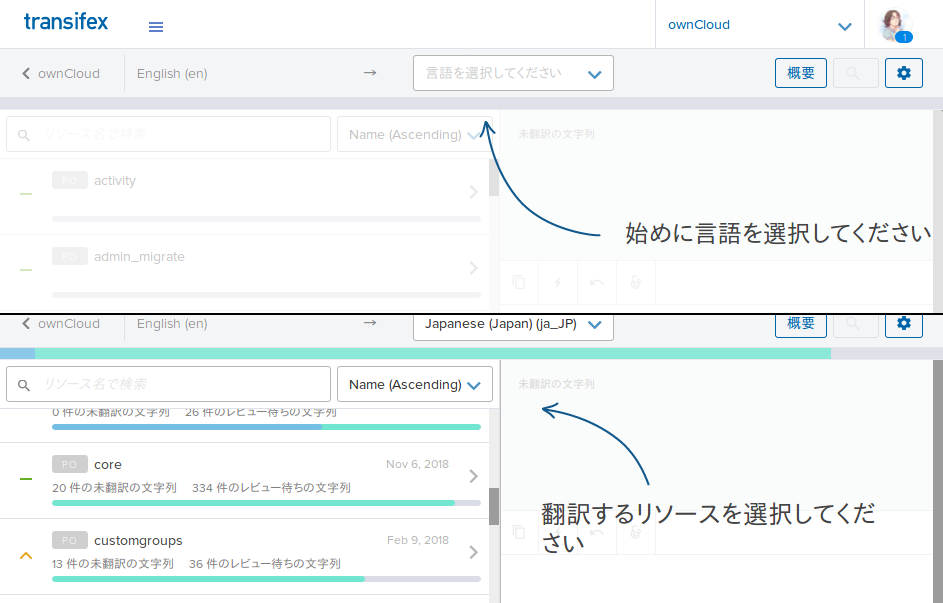Click English (en) in upper source language bar
Image resolution: width=943 pixels, height=603 pixels.
(x=172, y=73)
